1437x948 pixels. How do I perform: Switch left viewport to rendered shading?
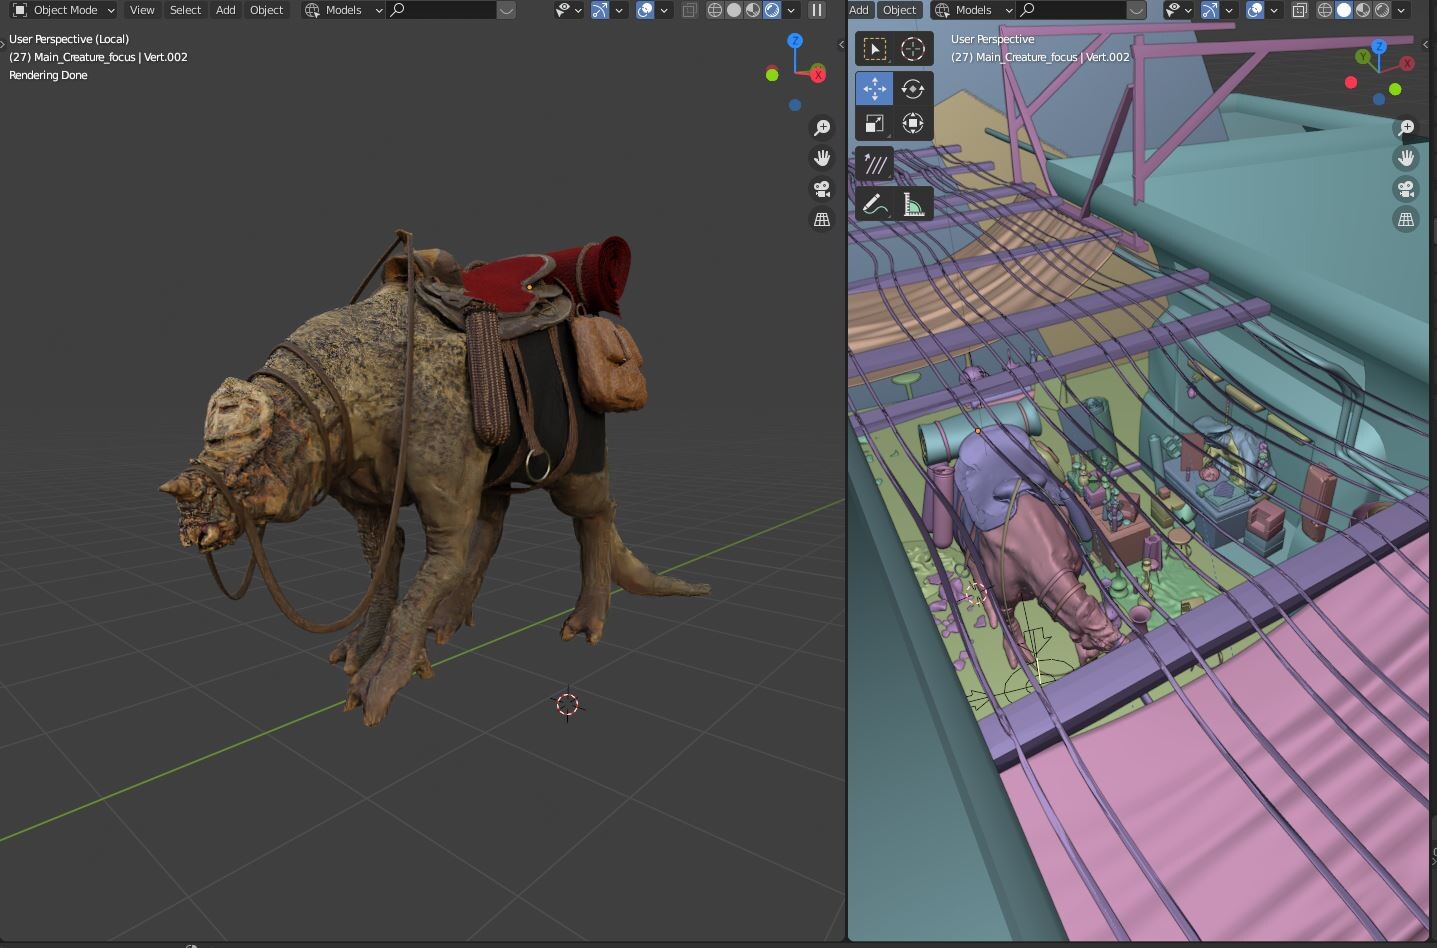[x=772, y=10]
